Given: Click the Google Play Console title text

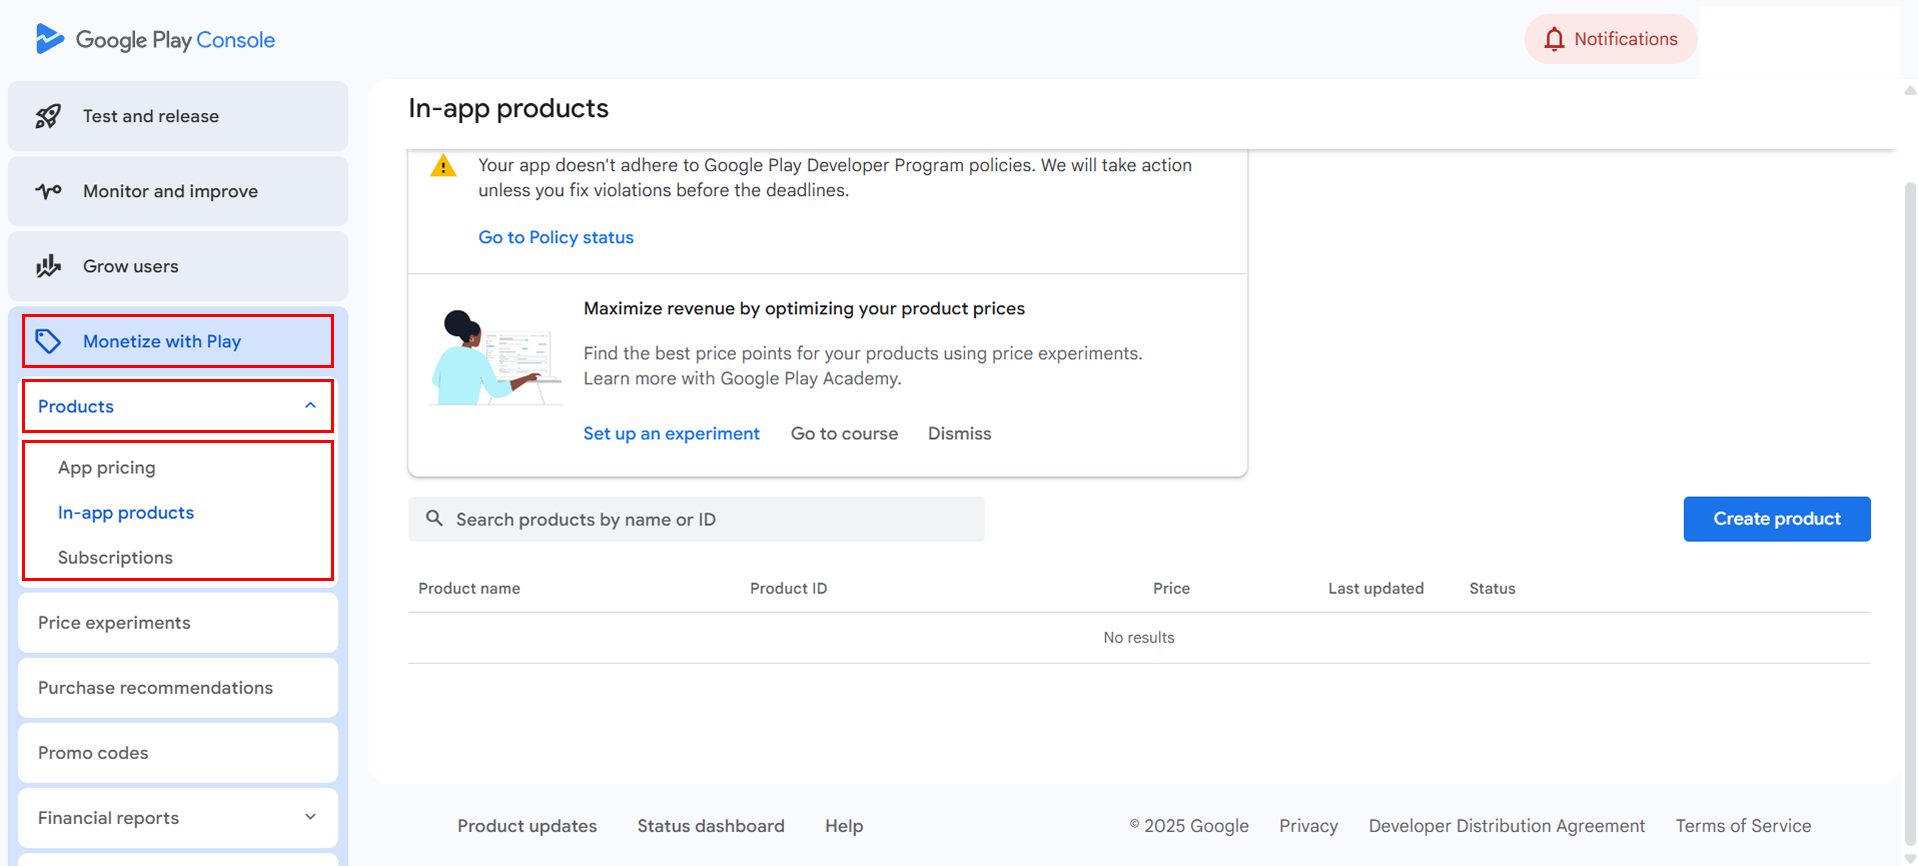Looking at the screenshot, I should pos(175,40).
